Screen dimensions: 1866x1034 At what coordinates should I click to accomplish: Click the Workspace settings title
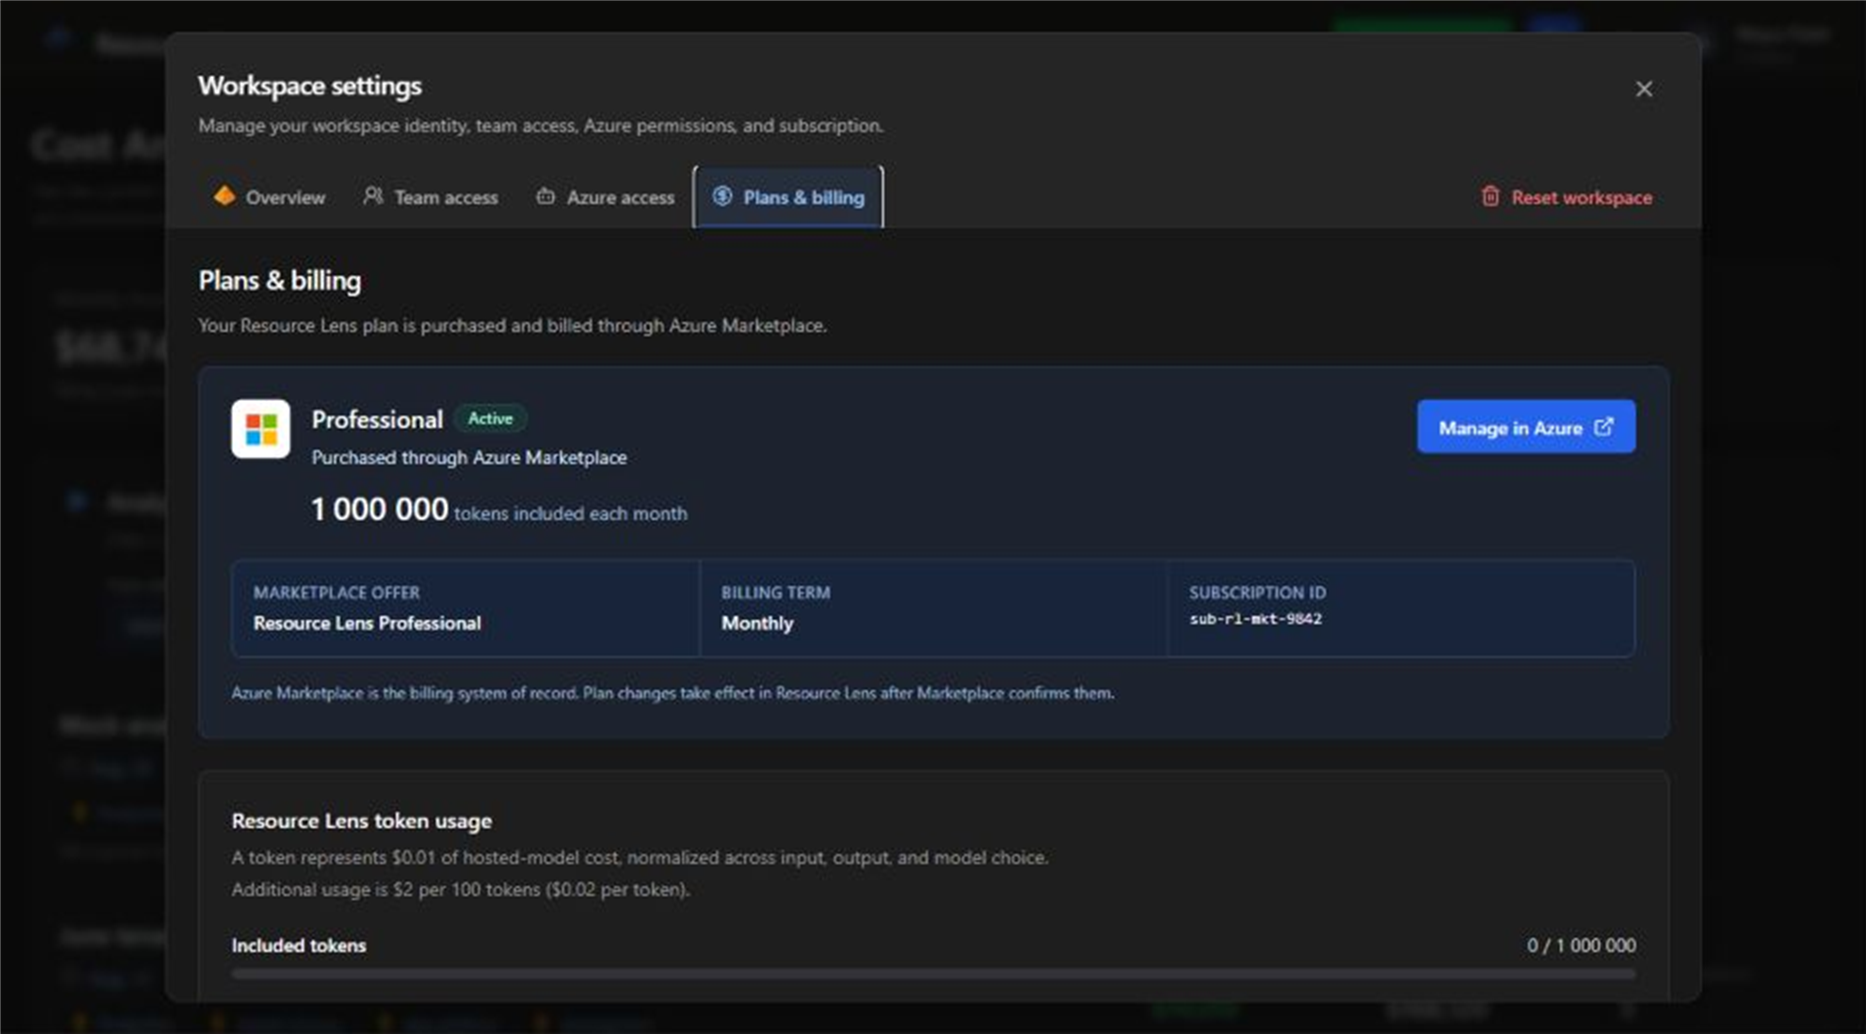coord(310,86)
